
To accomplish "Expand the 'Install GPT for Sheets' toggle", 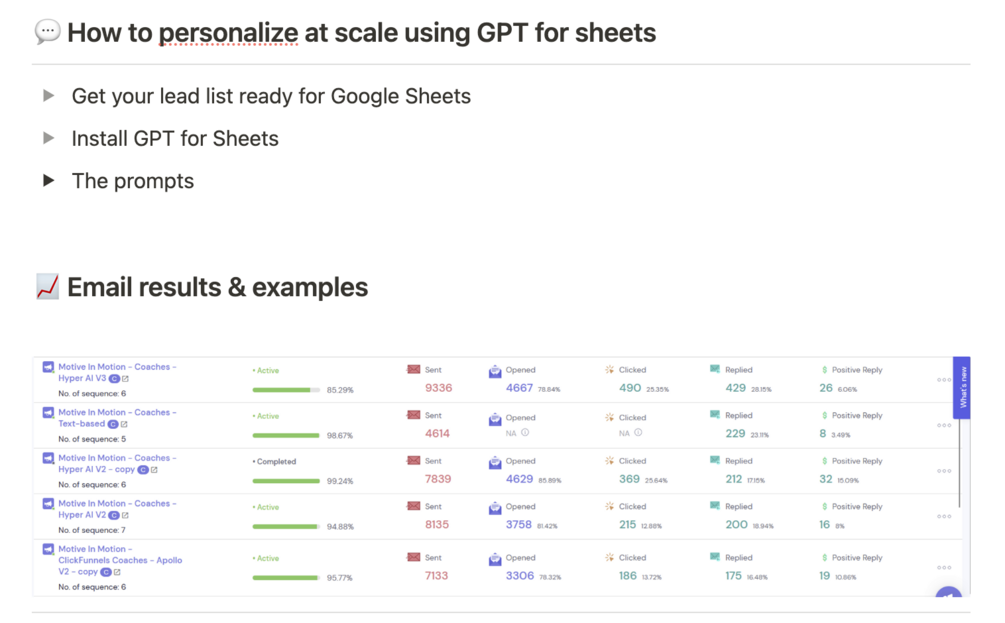I will [x=48, y=138].
